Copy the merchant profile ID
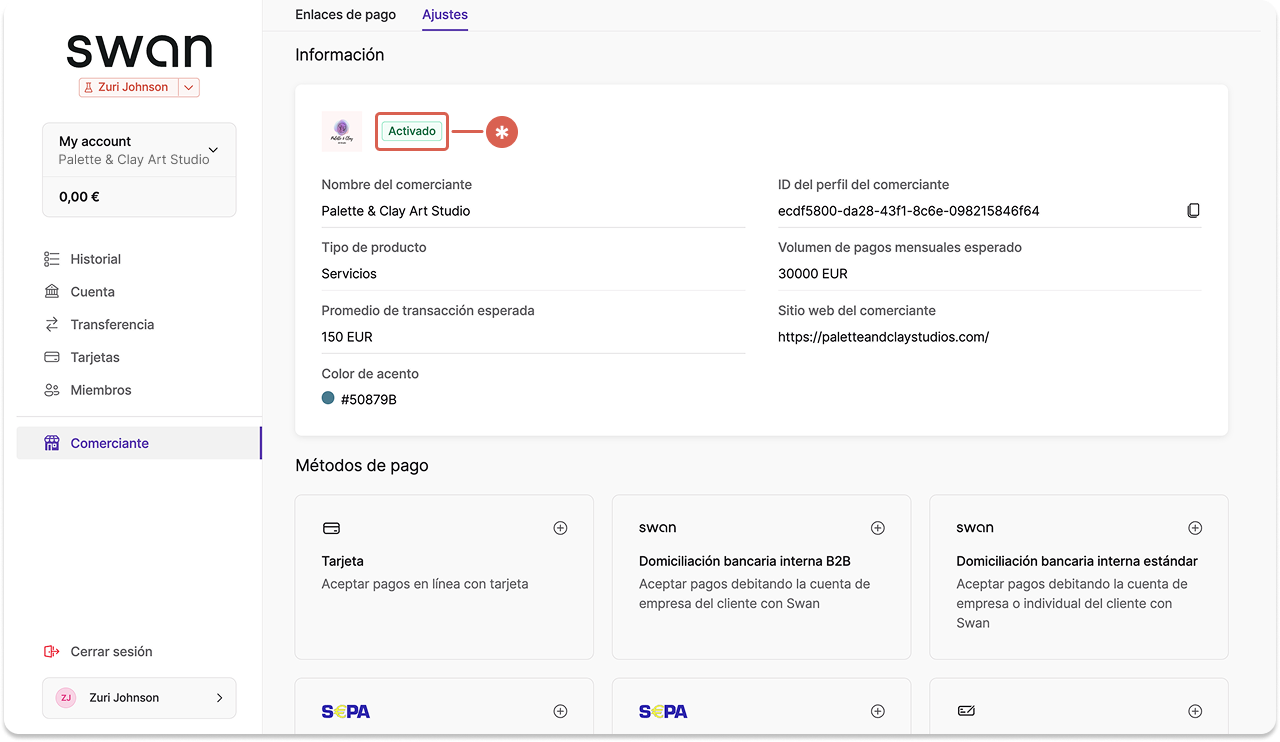 point(1193,211)
